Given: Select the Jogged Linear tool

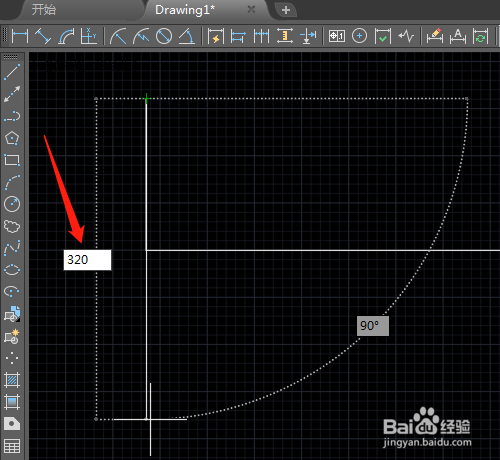Looking at the screenshot, I should pyautogui.click(x=406, y=36).
